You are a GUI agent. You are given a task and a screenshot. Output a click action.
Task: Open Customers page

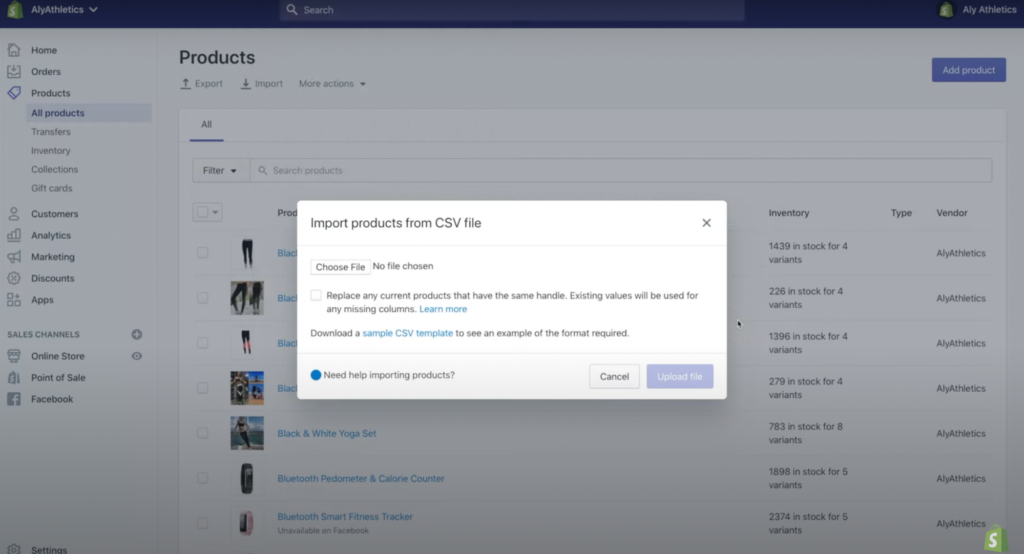(x=54, y=214)
